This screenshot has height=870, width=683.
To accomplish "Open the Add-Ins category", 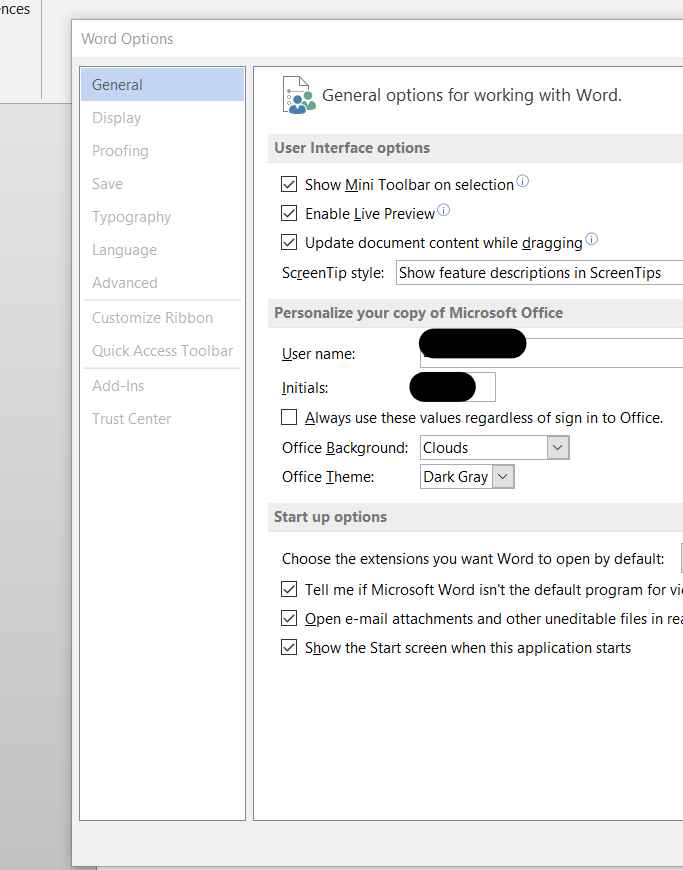I will 162,386.
